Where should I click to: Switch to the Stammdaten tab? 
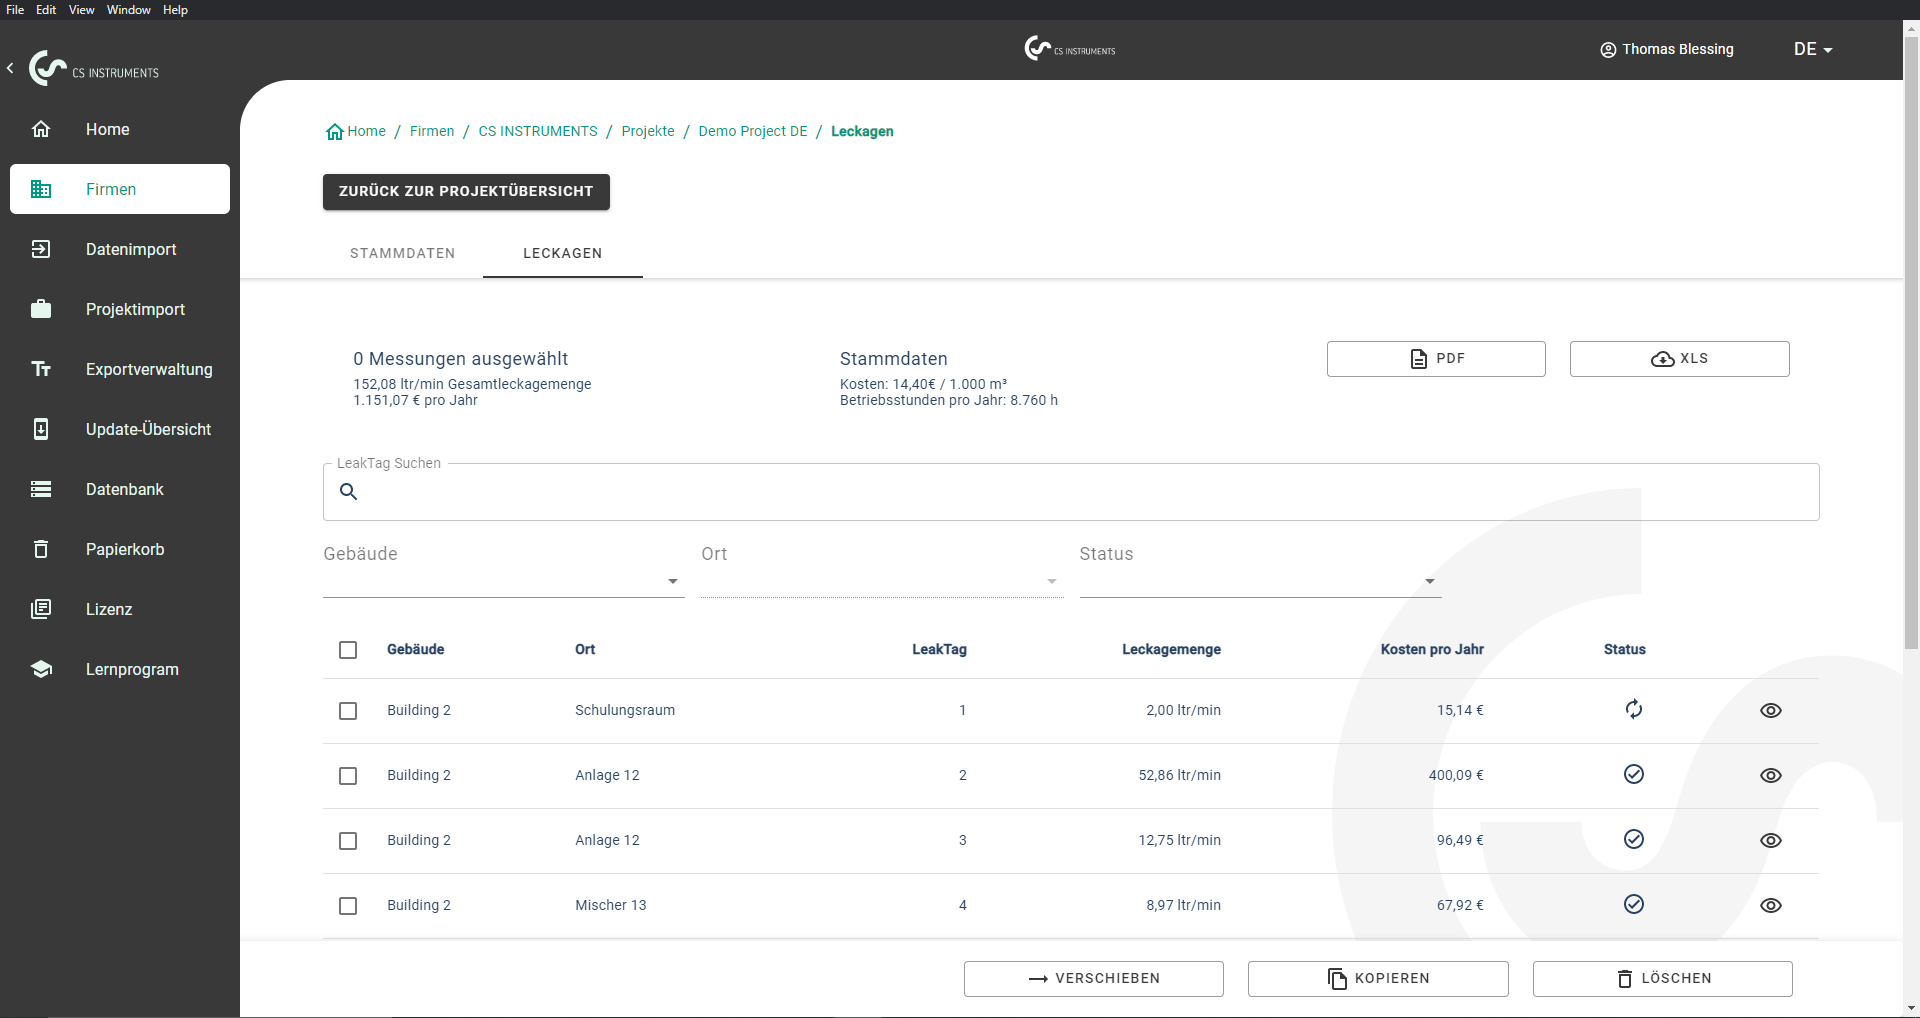(x=402, y=253)
